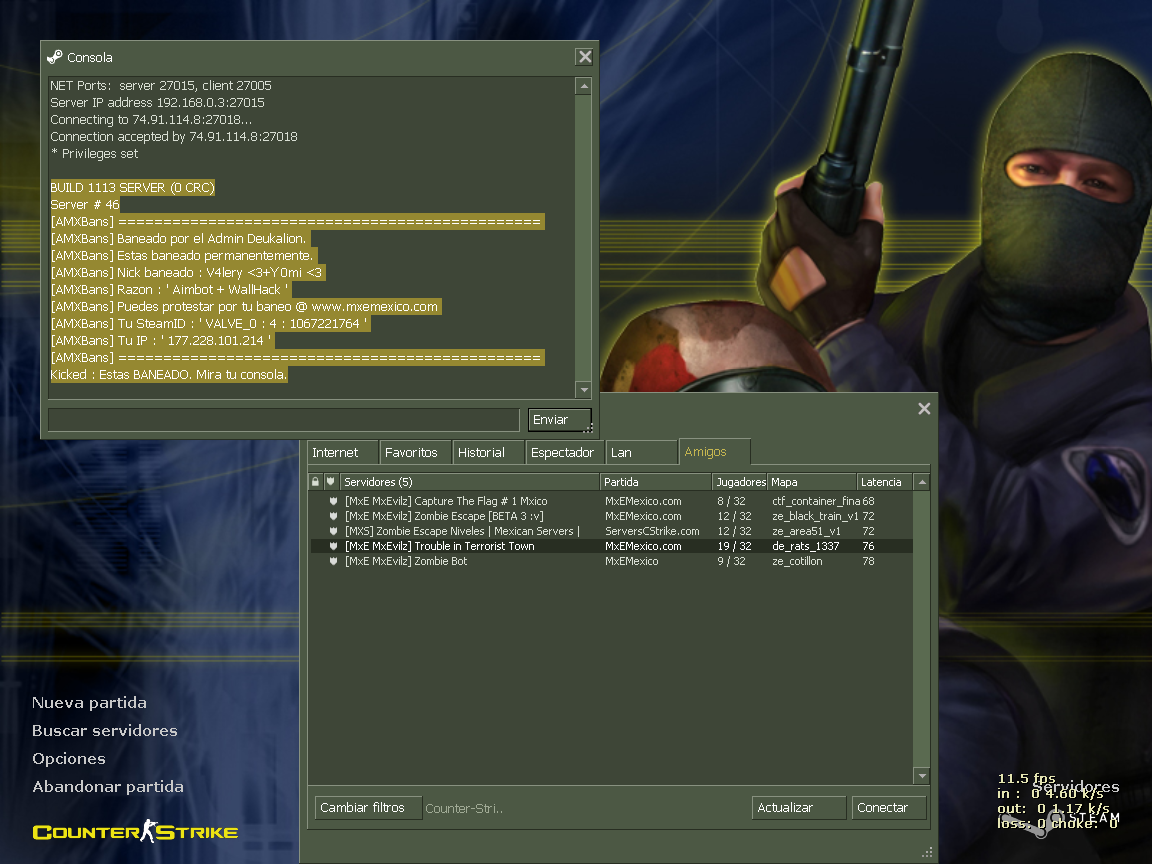
Task: Click the server list scroll-down arrow
Action: tap(922, 776)
